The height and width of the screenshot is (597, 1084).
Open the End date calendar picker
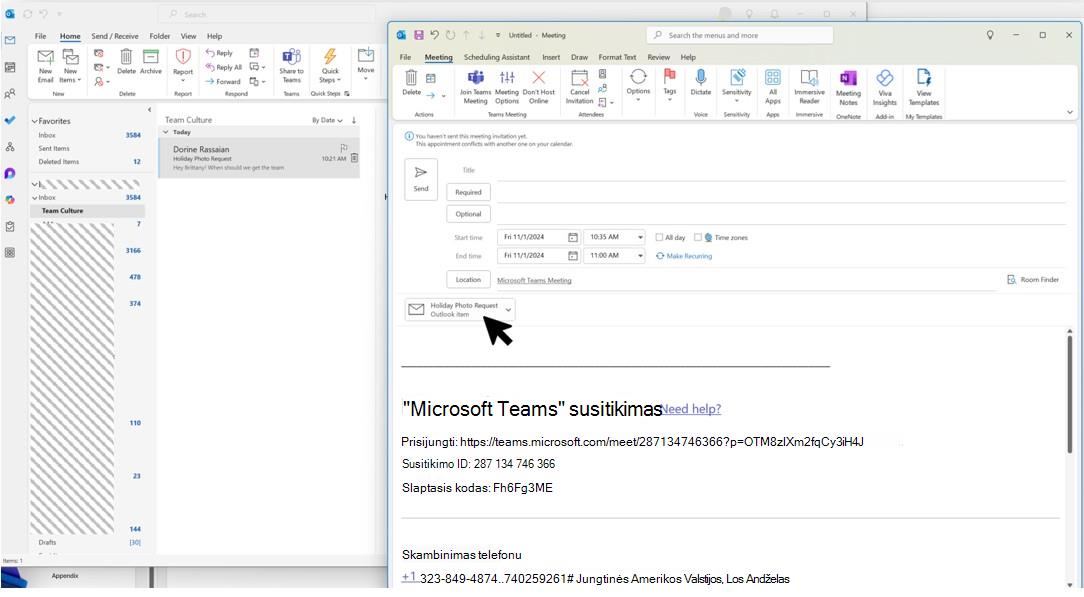[x=572, y=256]
